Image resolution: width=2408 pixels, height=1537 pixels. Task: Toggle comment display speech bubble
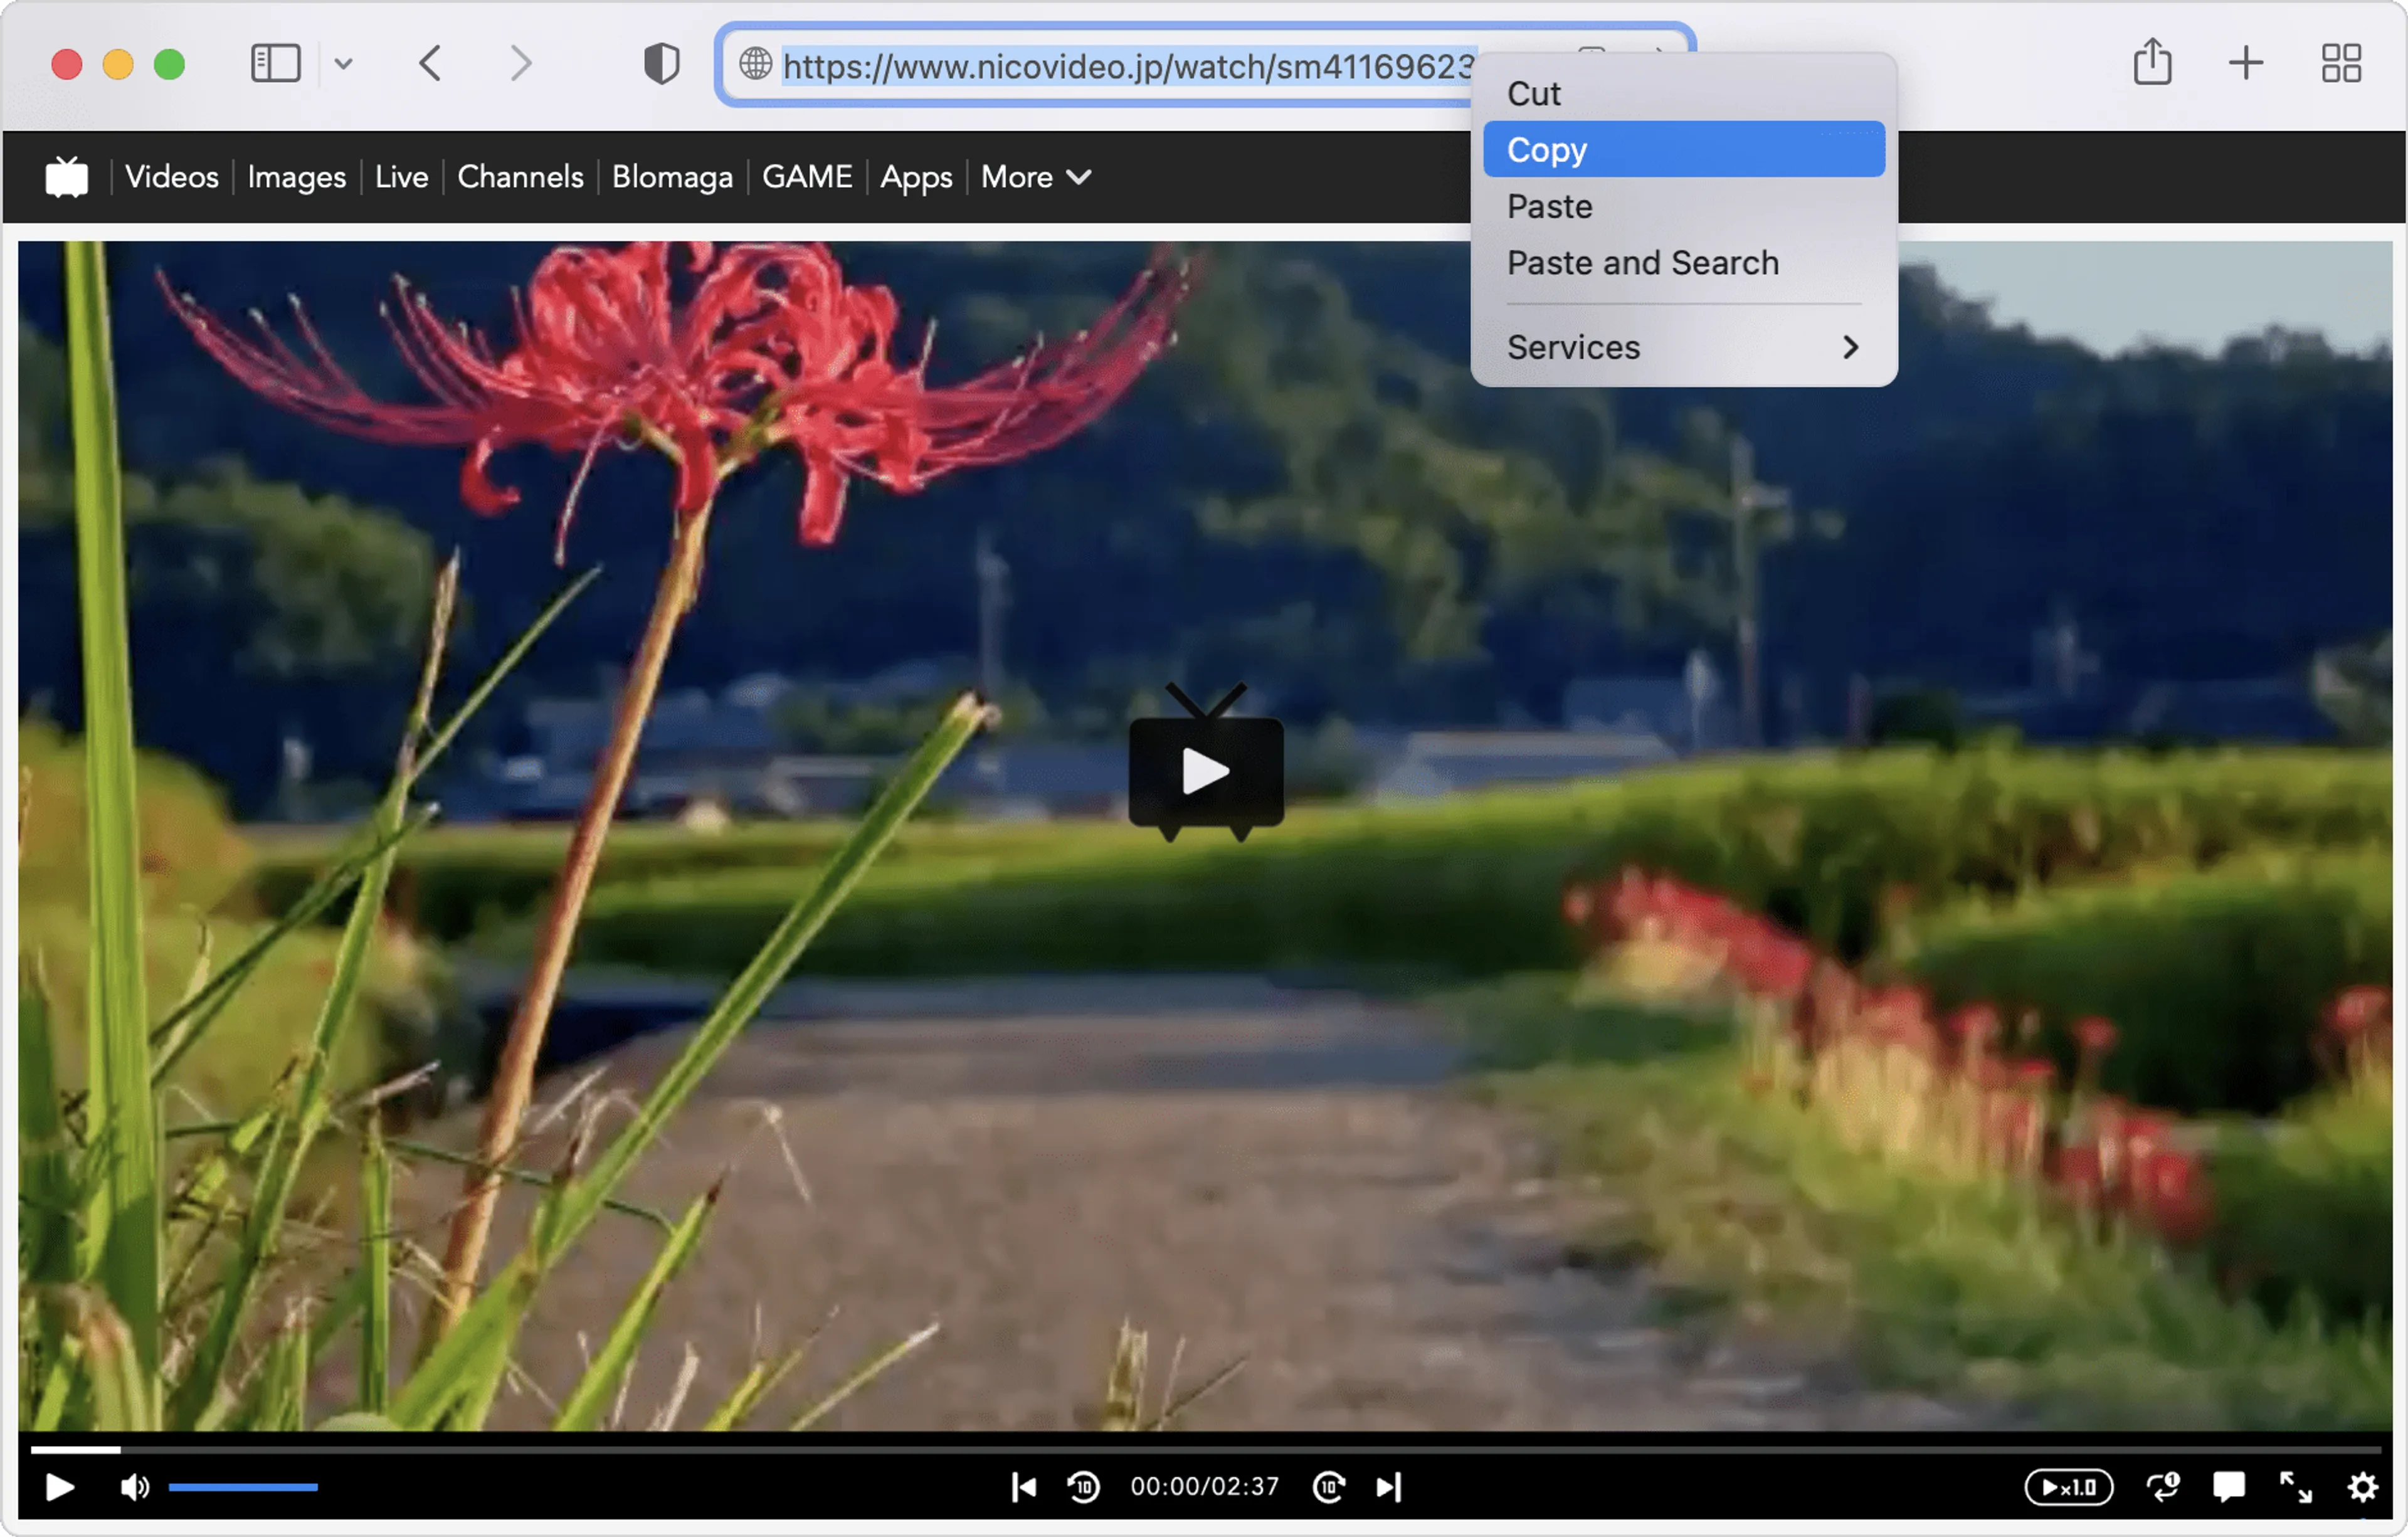[2229, 1487]
